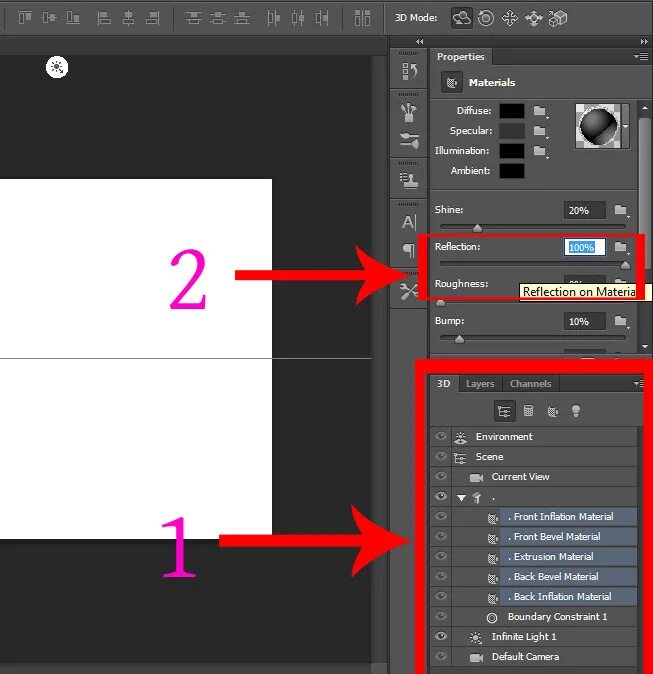Filter 3D panel by Lights
This screenshot has width=653, height=674.
click(x=576, y=411)
